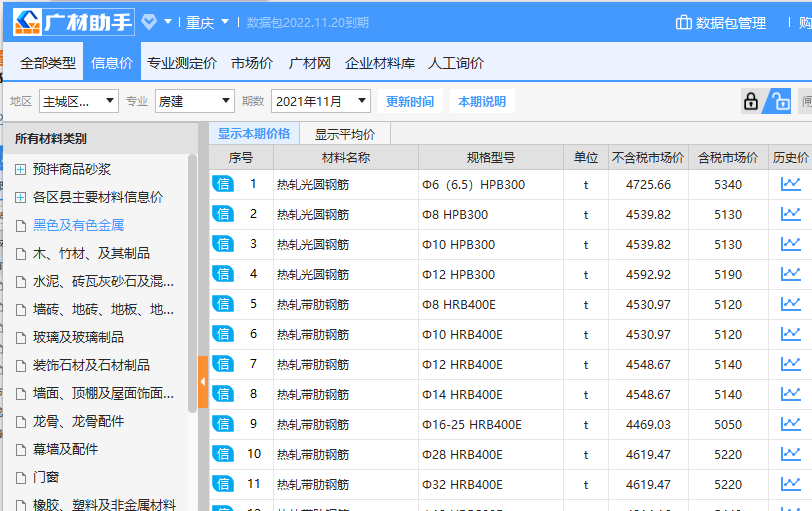Select 显示本期价格 tab
812x511 pixels.
(x=254, y=134)
